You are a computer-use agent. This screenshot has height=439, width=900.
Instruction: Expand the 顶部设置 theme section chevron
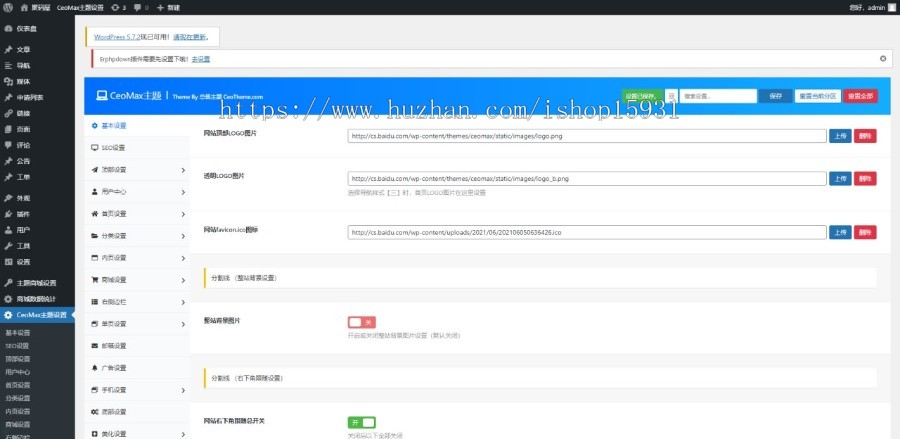183,170
